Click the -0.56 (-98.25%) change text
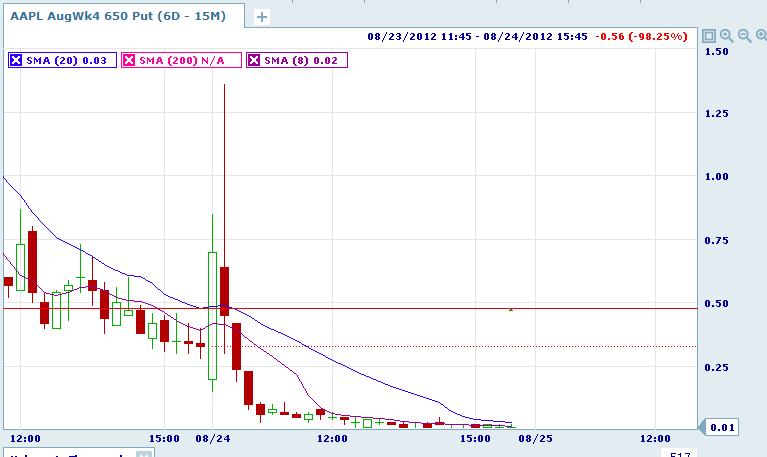This screenshot has height=457, width=767. tap(641, 36)
